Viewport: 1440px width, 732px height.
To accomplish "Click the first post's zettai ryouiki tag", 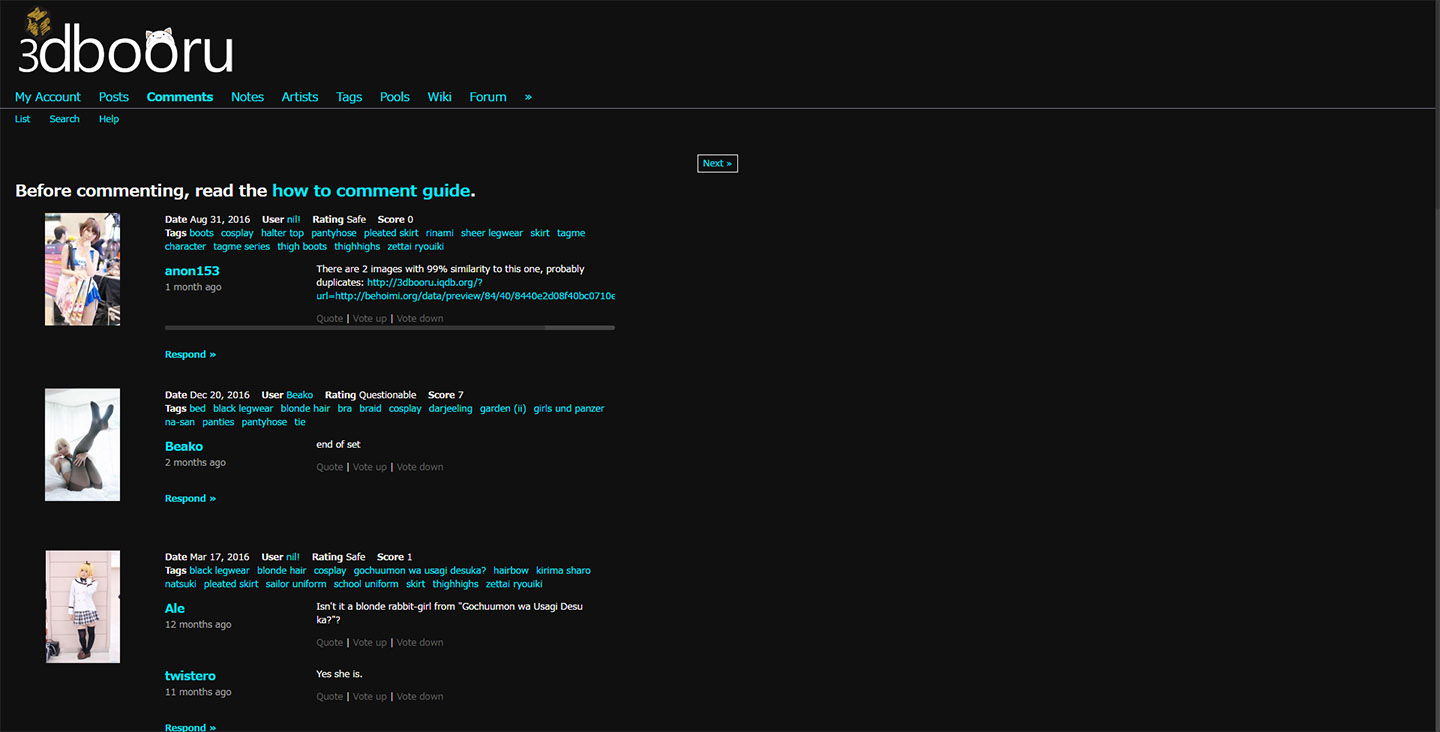I will pos(415,247).
